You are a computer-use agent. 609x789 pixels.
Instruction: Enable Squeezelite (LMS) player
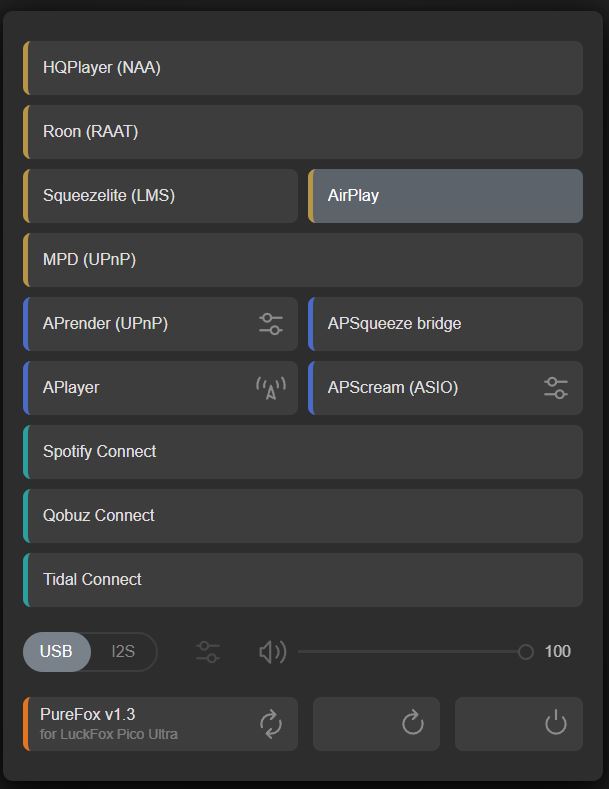tap(160, 196)
